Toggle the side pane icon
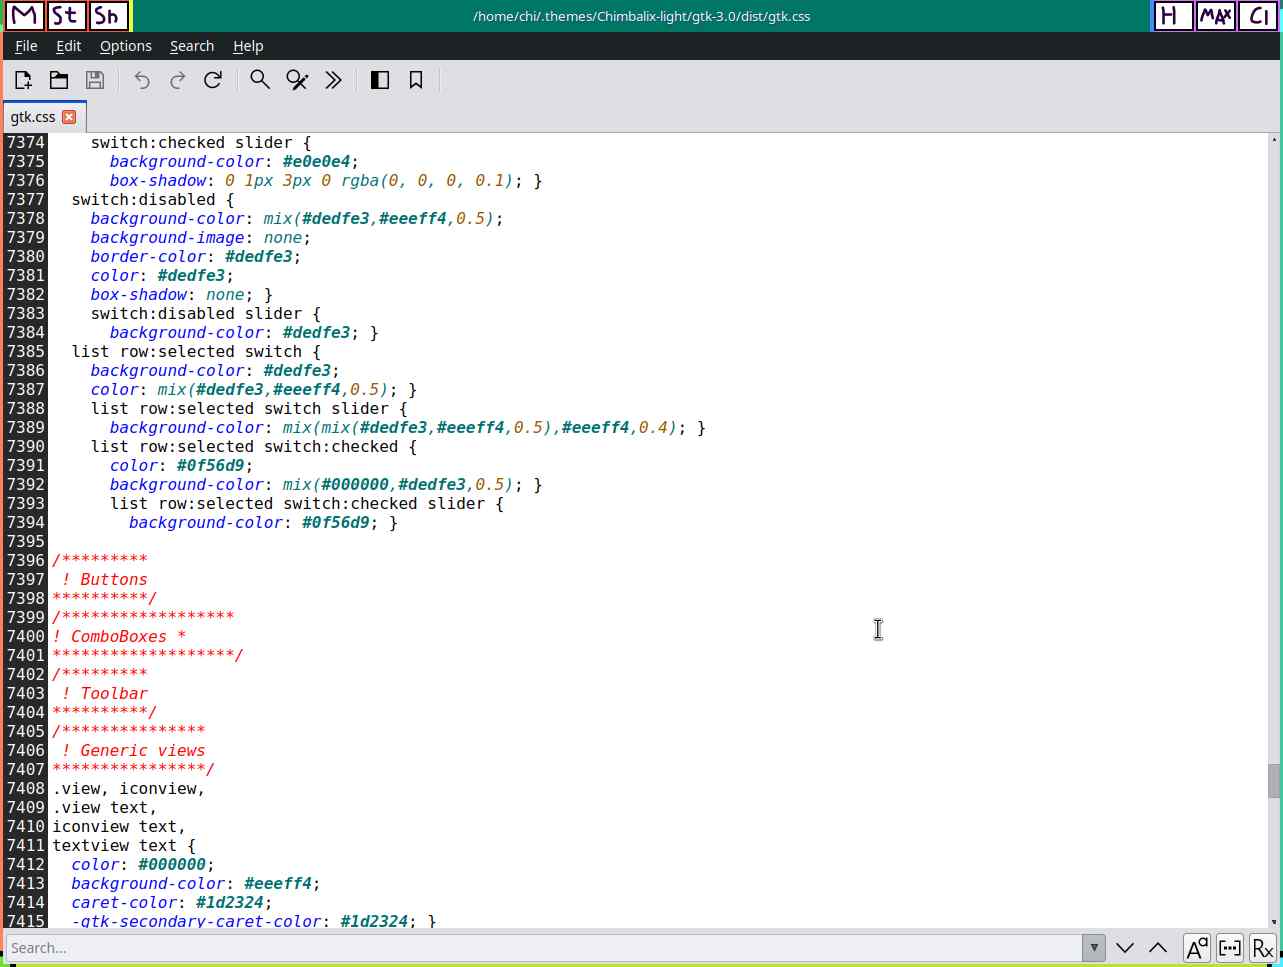This screenshot has width=1283, height=967. pos(380,80)
